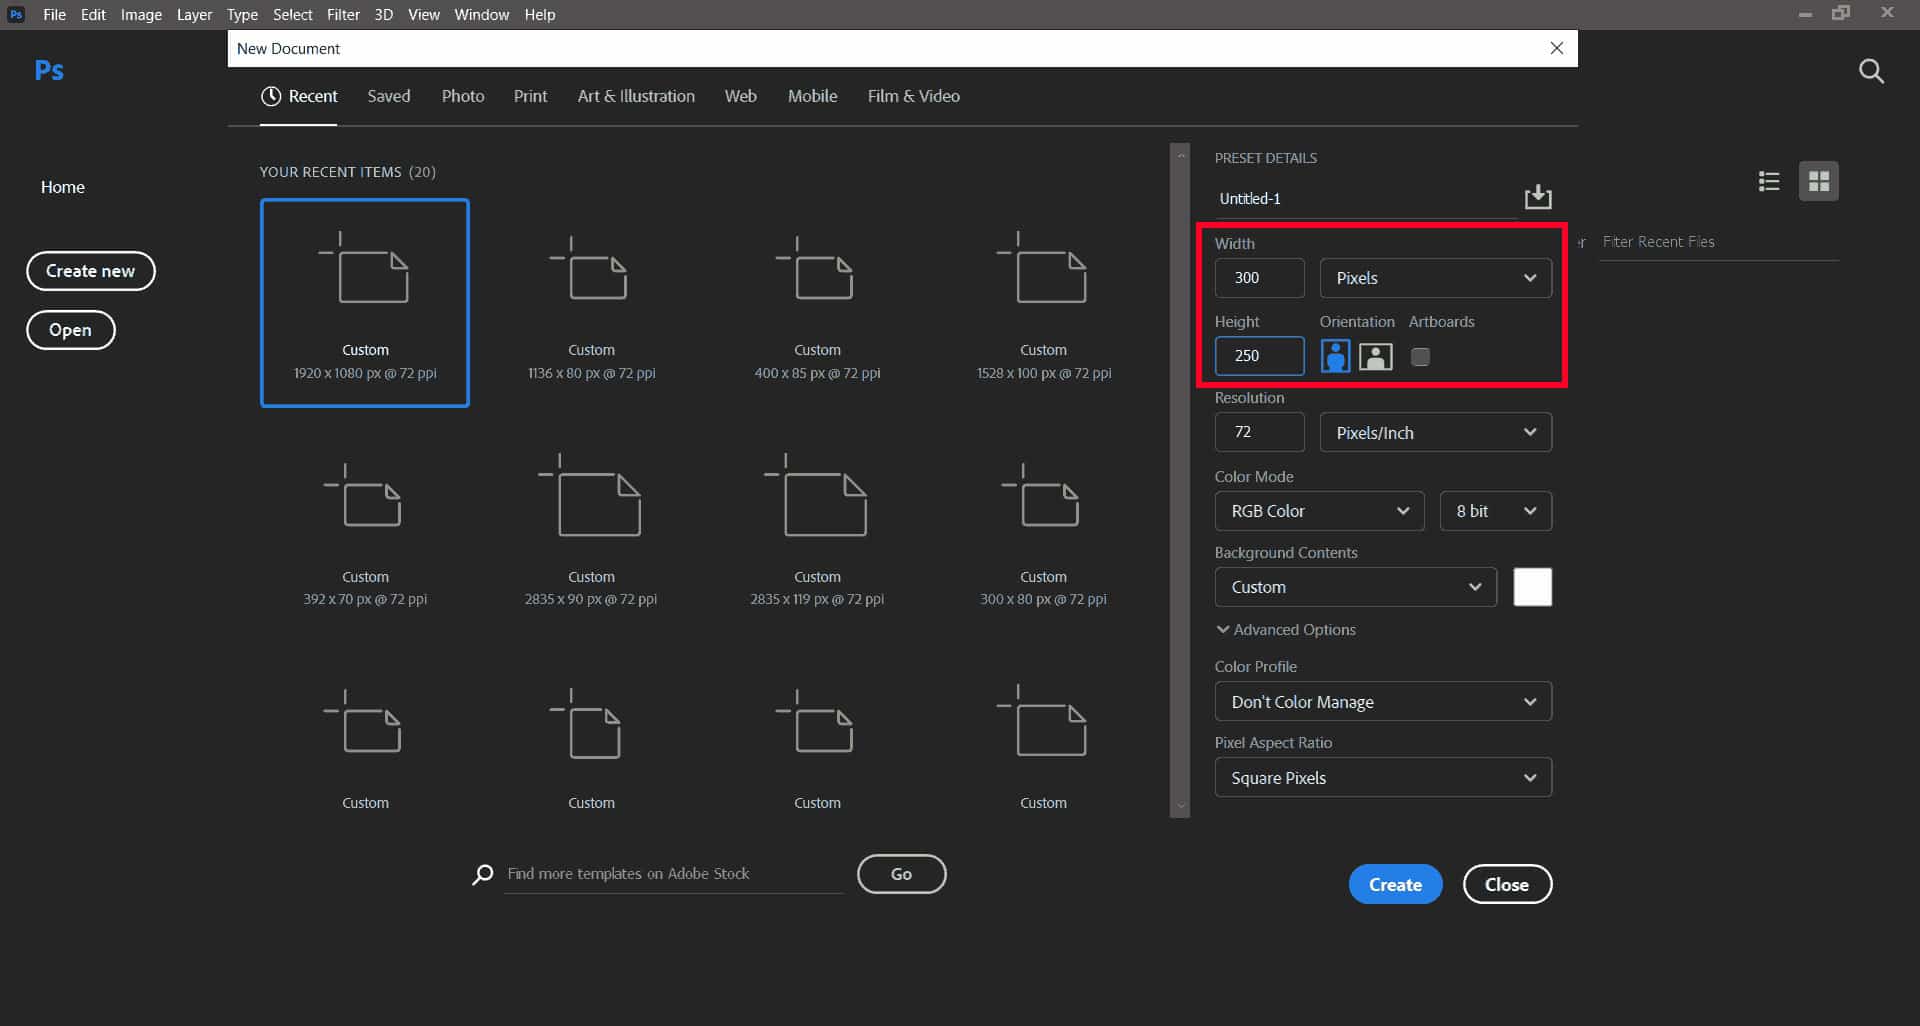This screenshot has width=1920, height=1026.
Task: Switch to the Web tab
Action: 740,96
